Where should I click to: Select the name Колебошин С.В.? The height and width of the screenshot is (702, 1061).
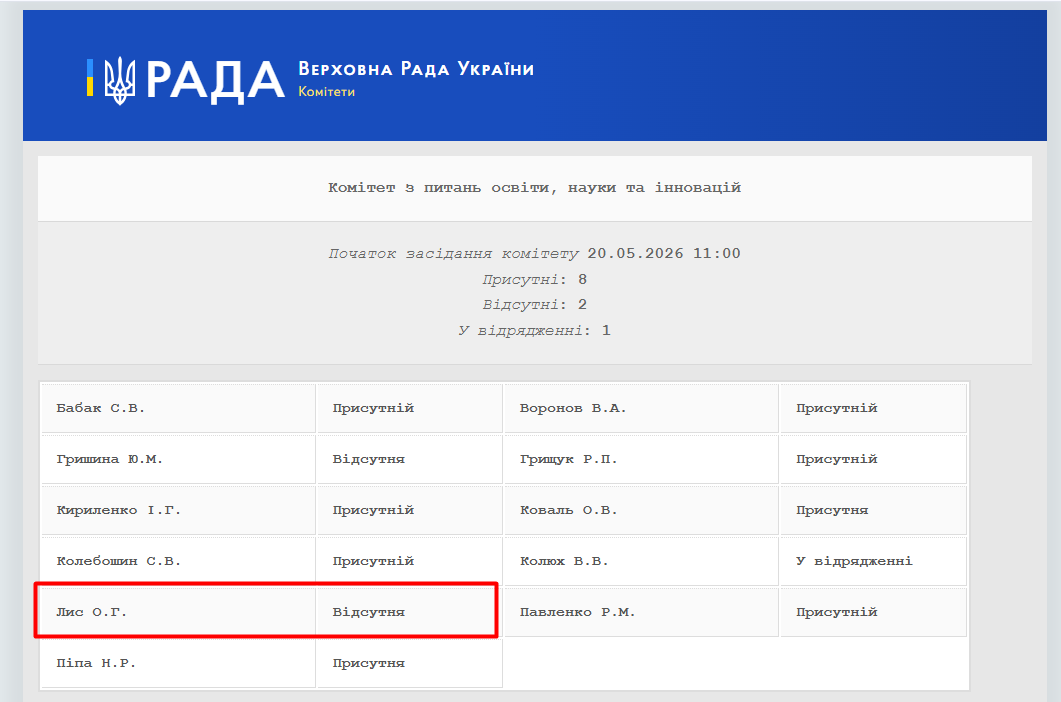click(x=118, y=561)
